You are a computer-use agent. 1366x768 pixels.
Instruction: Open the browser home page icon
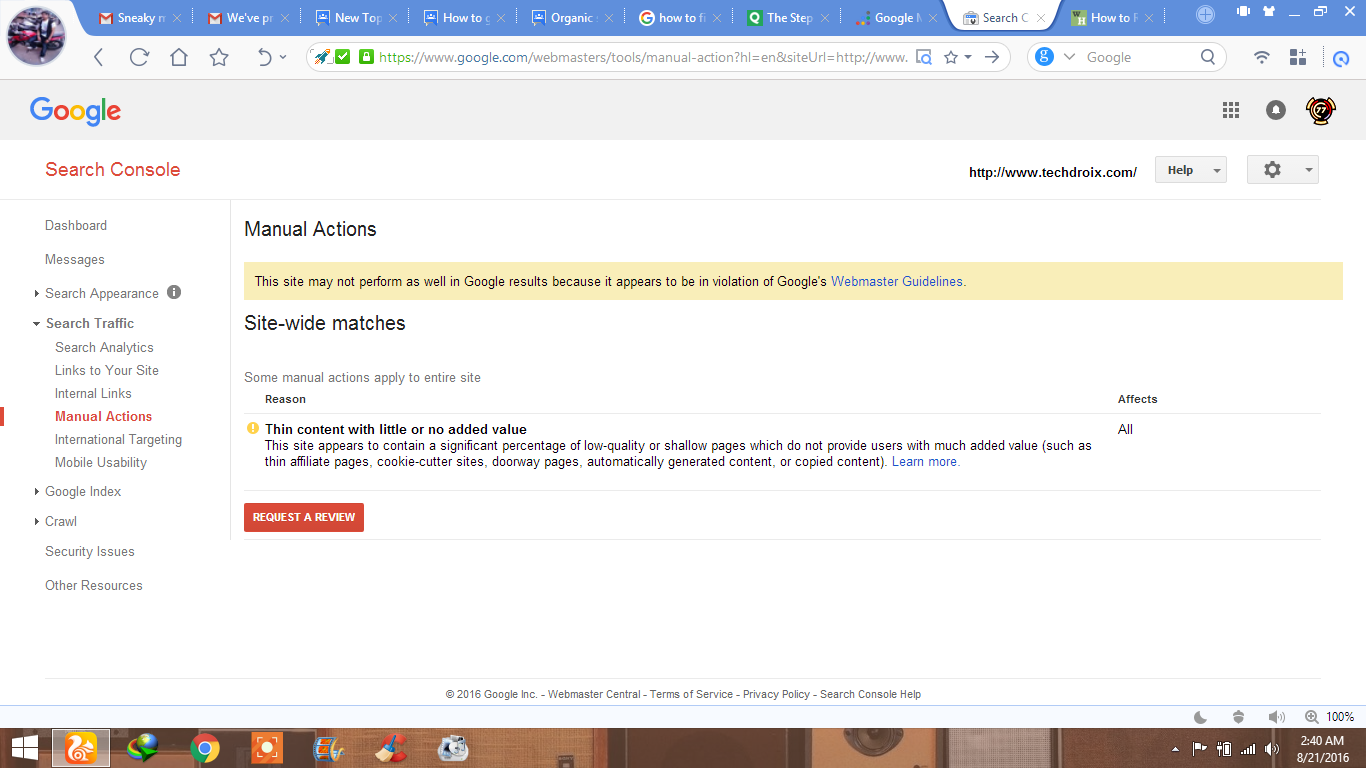pos(179,57)
